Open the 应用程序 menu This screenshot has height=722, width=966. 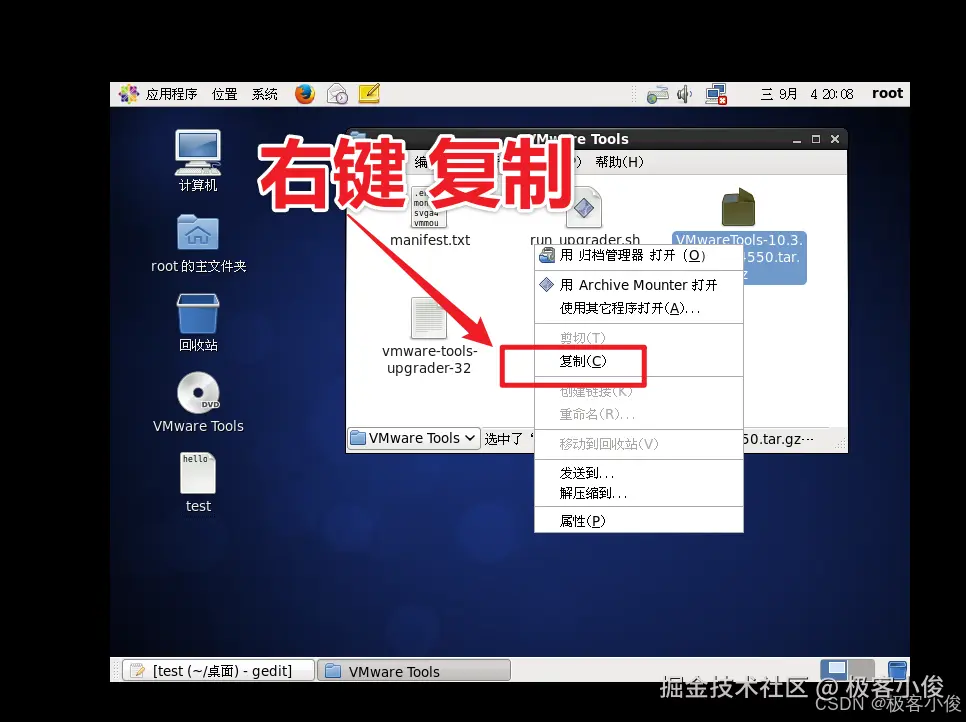tap(171, 94)
